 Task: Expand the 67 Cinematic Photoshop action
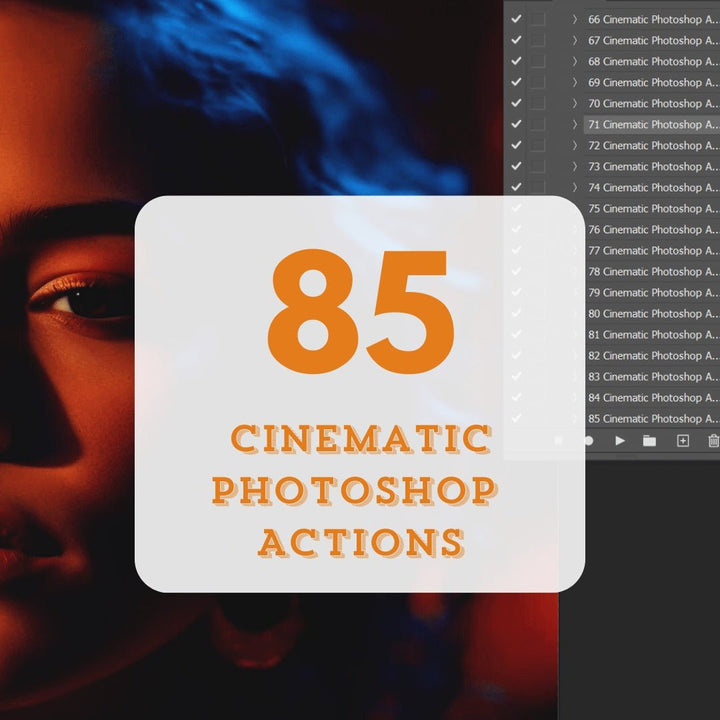(575, 40)
